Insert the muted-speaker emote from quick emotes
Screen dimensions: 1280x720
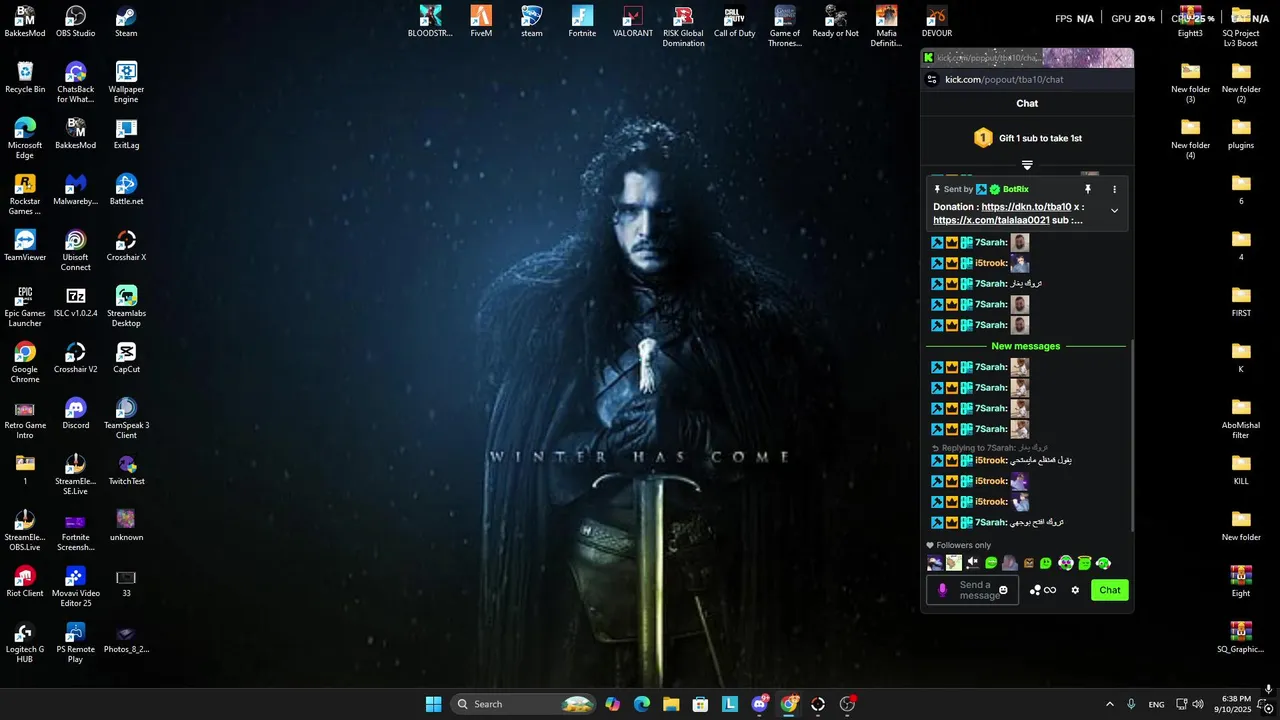972,563
